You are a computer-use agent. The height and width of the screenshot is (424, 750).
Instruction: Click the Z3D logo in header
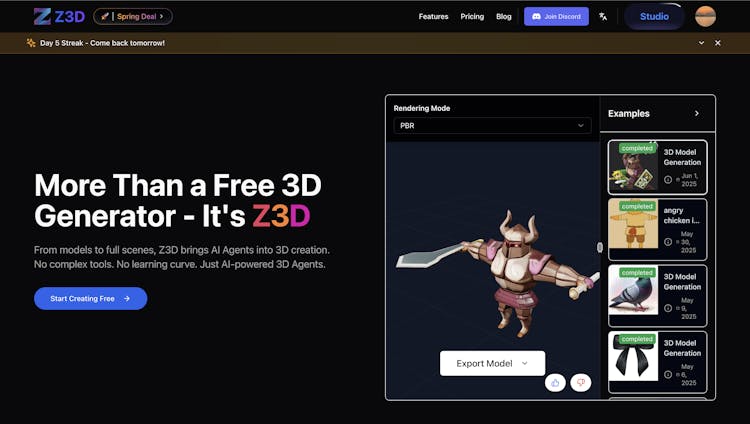pos(59,16)
